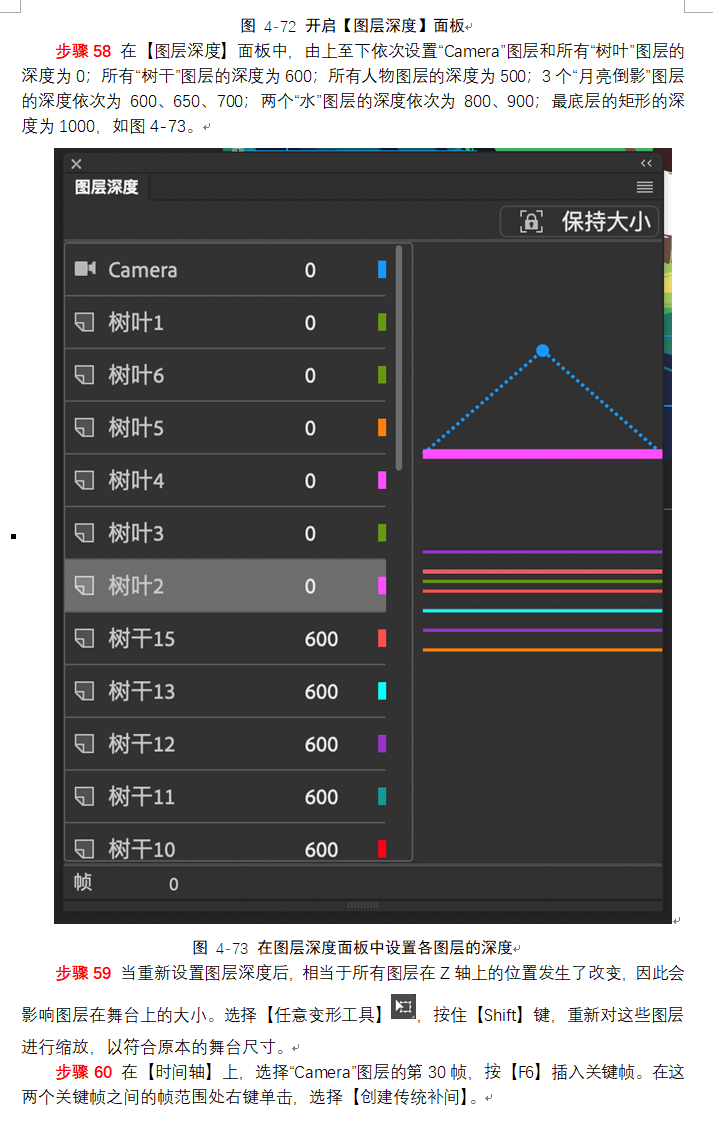Click the 树干15 layer icon
This screenshot has height=1128, width=721.
pos(85,638)
